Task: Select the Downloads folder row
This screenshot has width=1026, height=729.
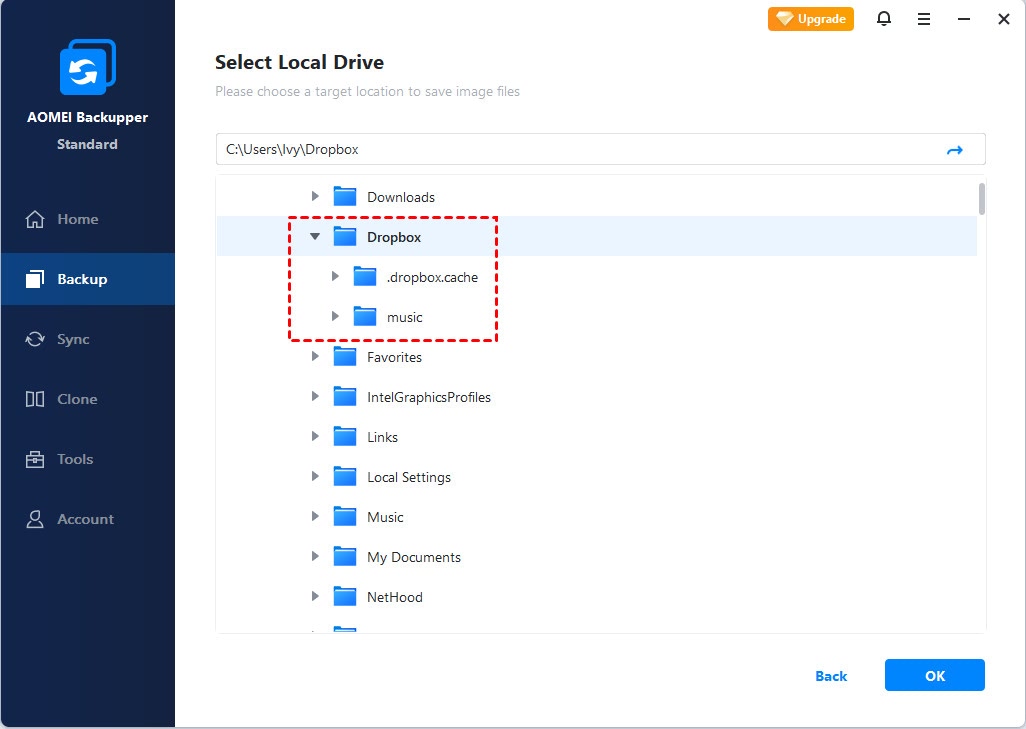Action: coord(597,196)
